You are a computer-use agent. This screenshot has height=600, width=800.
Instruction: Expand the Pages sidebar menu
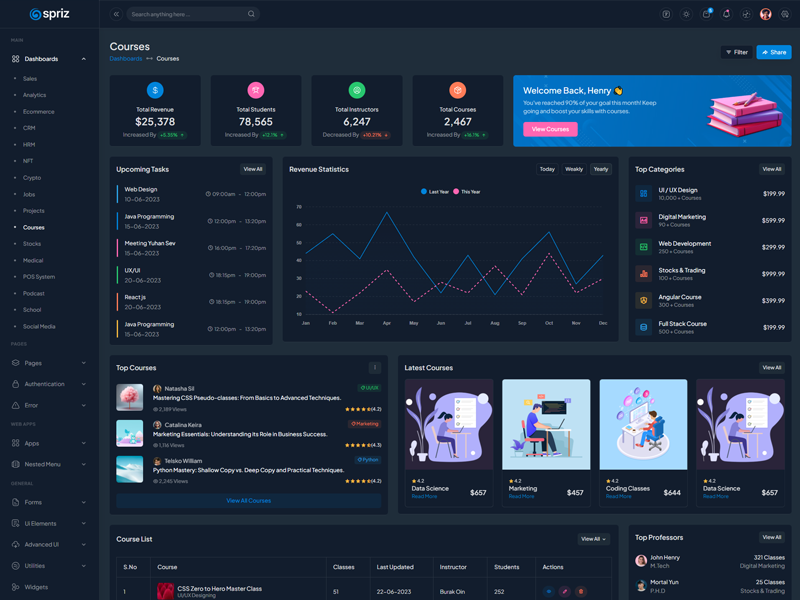pyautogui.click(x=49, y=363)
